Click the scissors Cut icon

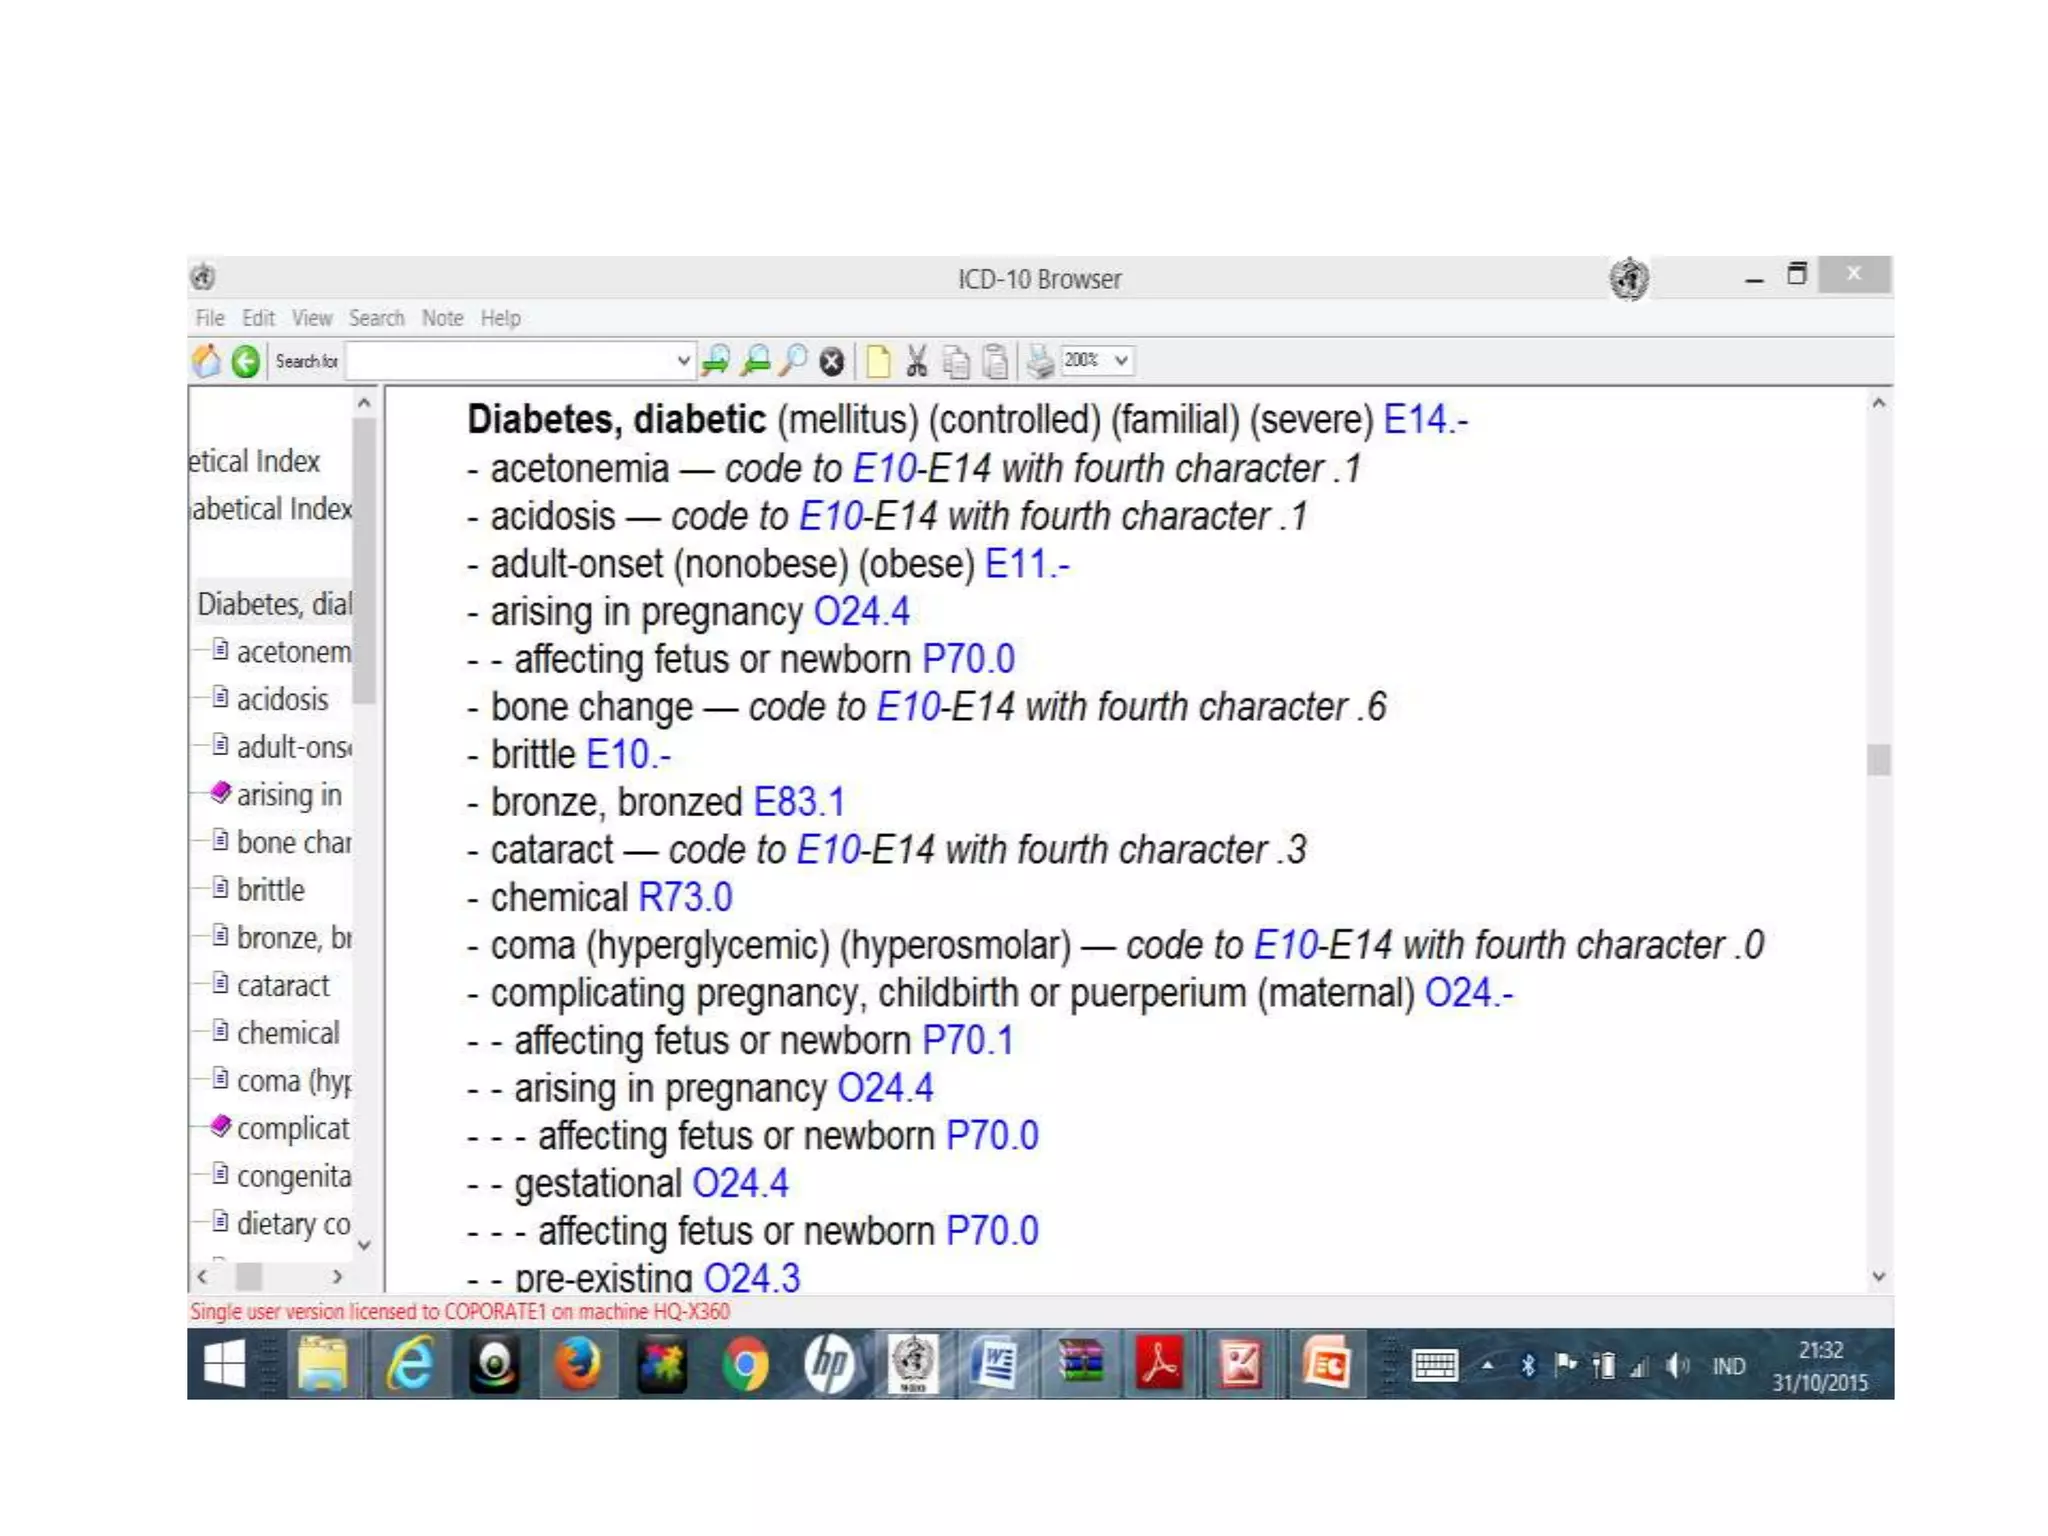pos(916,361)
